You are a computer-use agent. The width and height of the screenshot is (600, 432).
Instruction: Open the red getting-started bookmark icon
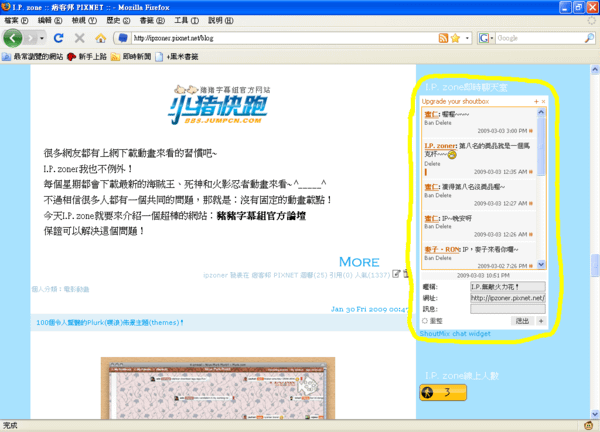(x=71, y=57)
